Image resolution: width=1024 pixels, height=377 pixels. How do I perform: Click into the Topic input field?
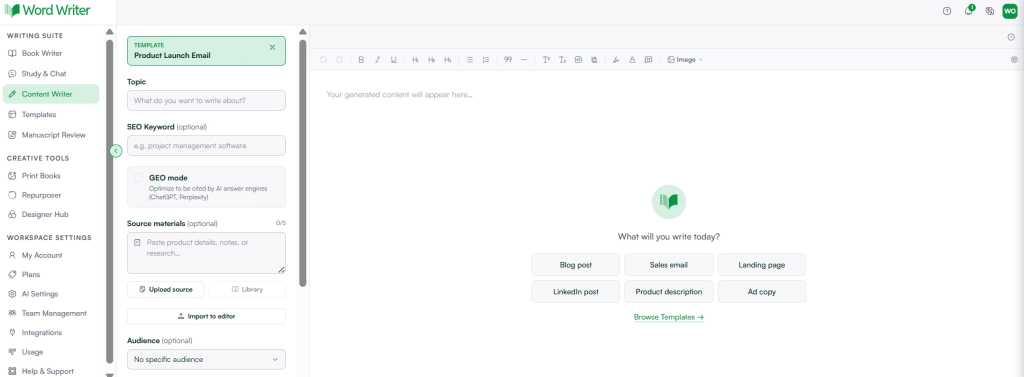click(206, 101)
